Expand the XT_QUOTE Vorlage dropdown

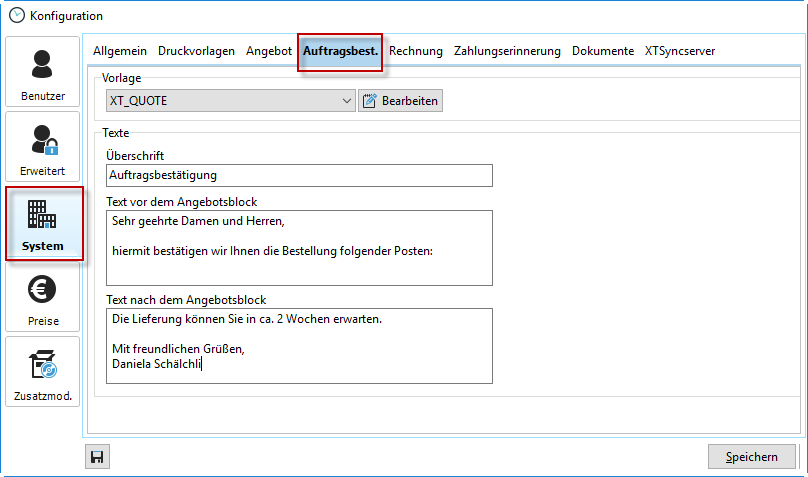(347, 100)
